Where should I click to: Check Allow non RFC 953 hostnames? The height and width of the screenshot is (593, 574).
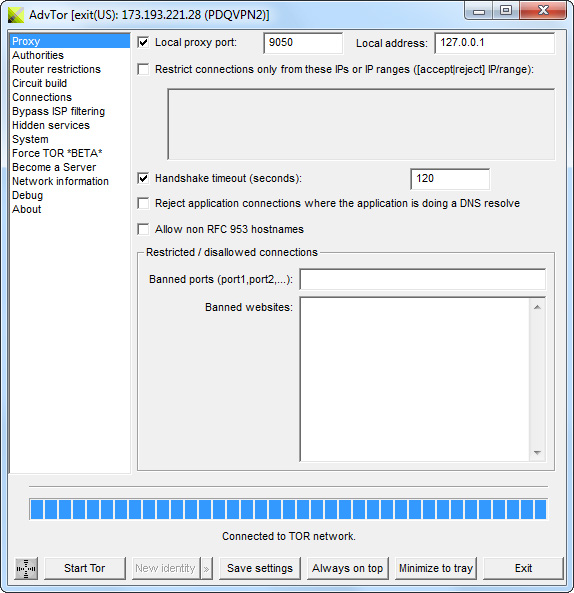[143, 229]
